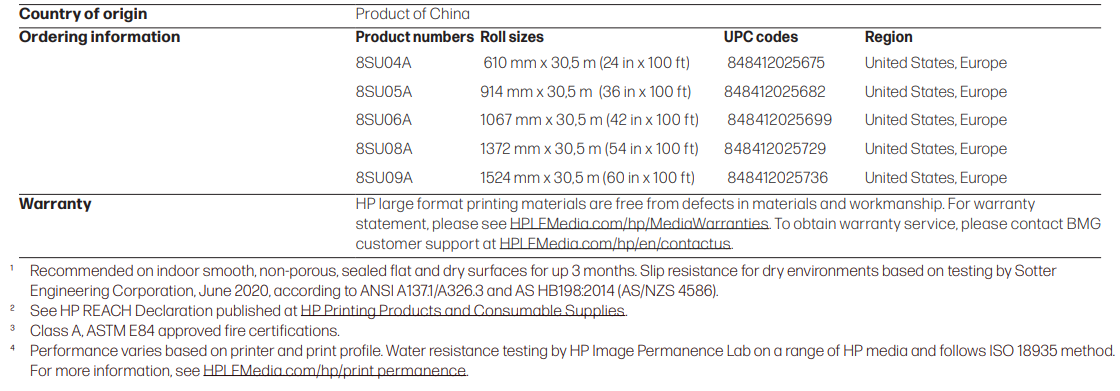The width and height of the screenshot is (1120, 391).
Task: Select product number 8SU06A
Action: pos(384,120)
